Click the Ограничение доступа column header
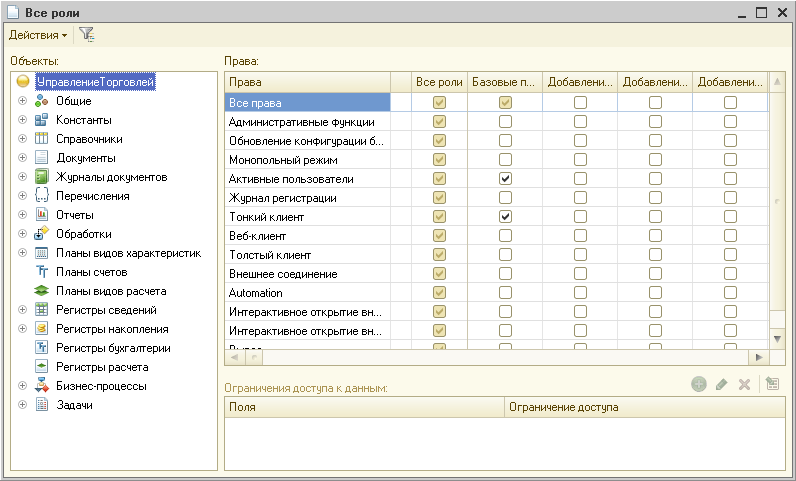This screenshot has width=796, height=481. tap(645, 407)
